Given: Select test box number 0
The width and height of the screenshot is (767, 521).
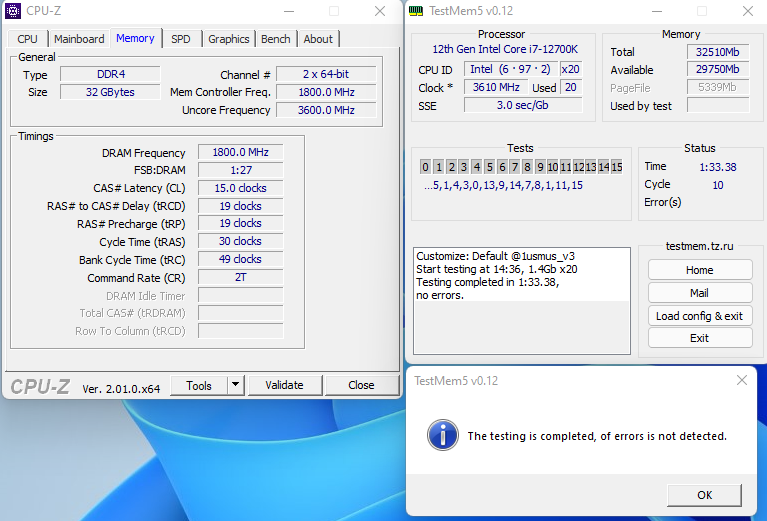Looking at the screenshot, I should click(x=425, y=167).
